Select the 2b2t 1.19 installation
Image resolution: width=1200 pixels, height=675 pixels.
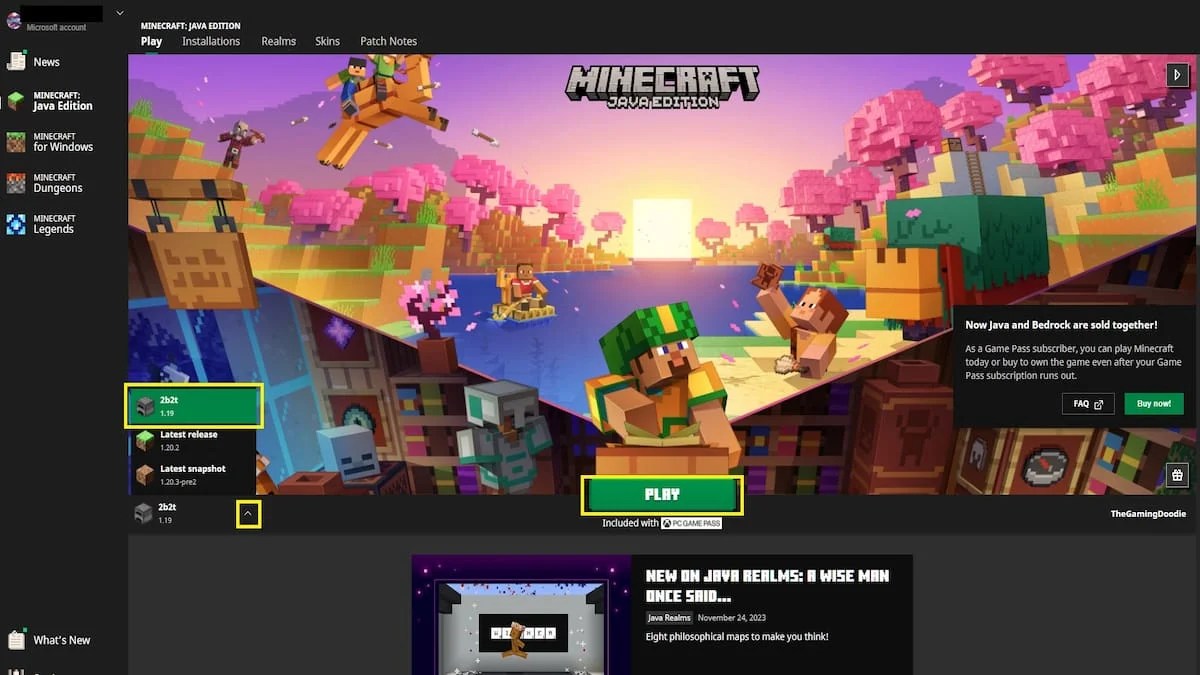pyautogui.click(x=193, y=405)
